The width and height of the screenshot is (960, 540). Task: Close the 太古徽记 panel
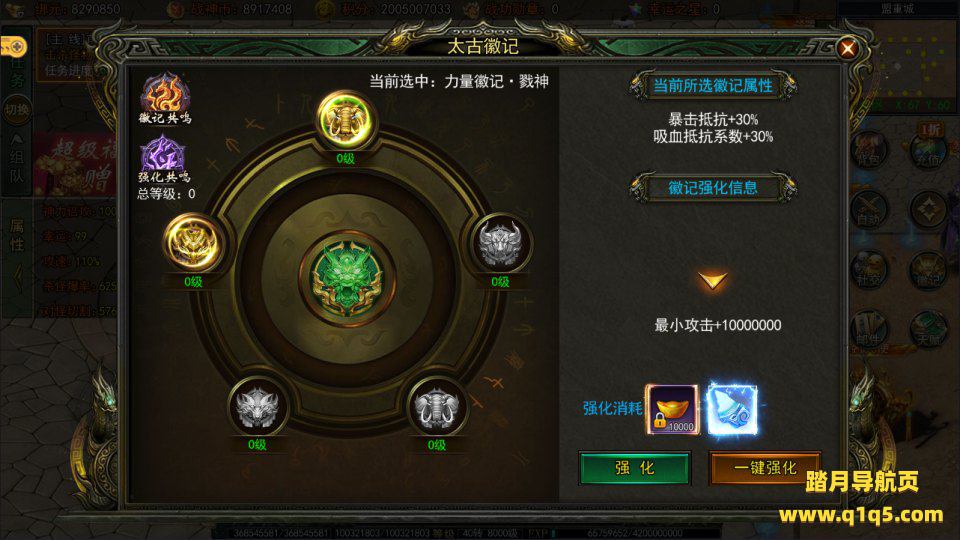click(847, 48)
